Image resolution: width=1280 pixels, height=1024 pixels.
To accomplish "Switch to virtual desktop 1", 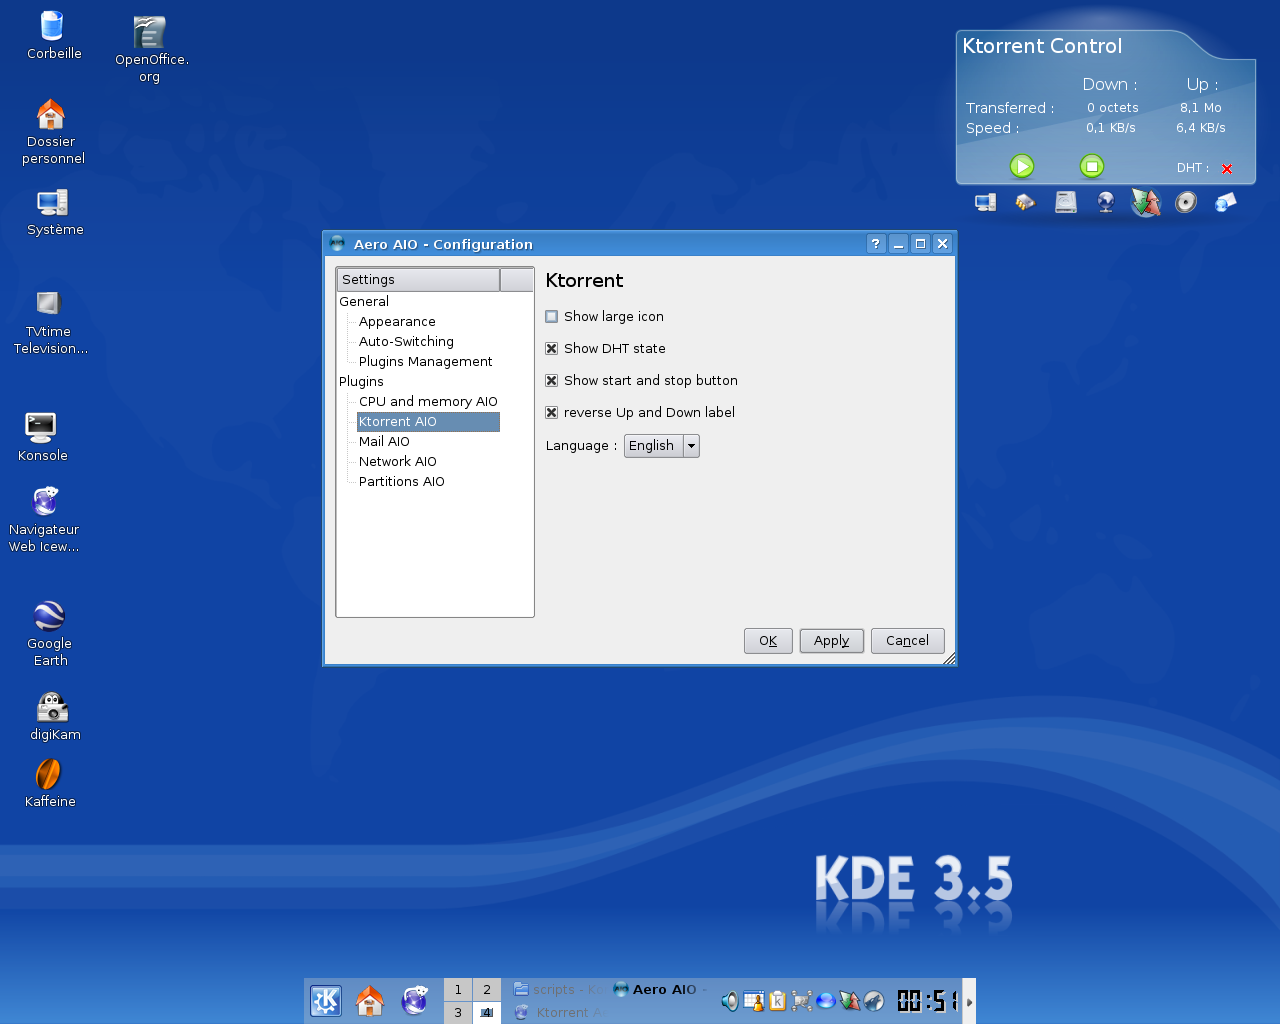I will (x=458, y=989).
